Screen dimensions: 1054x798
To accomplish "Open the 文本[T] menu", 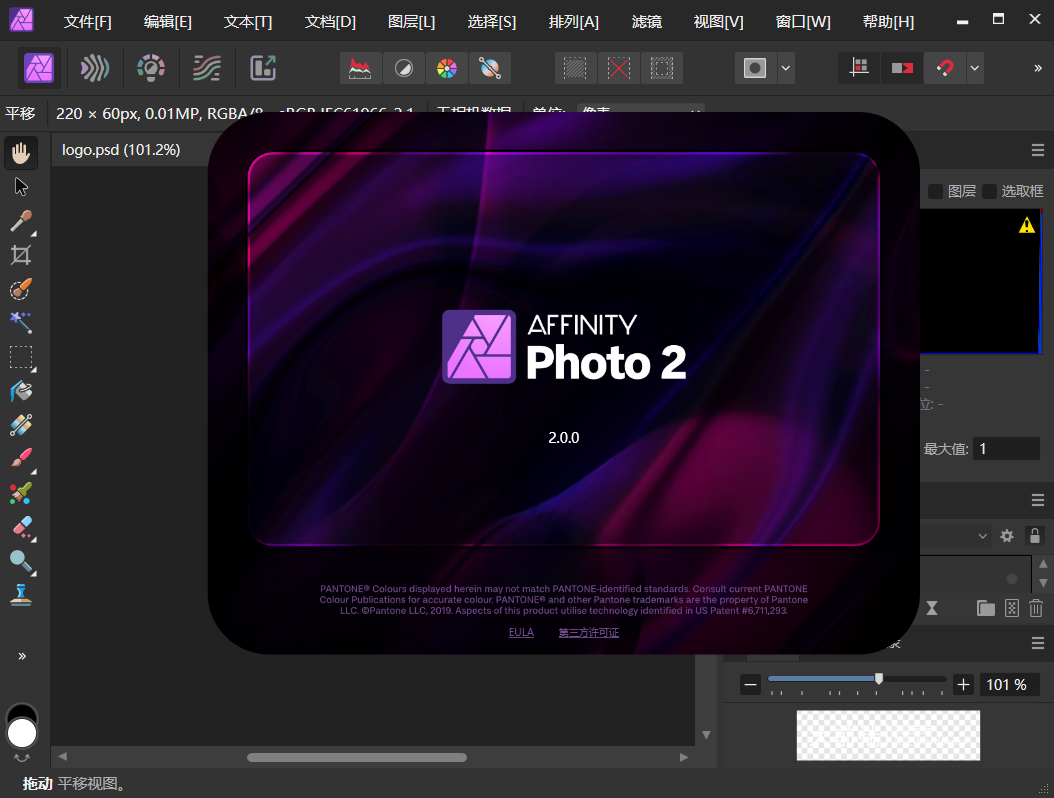I will (x=247, y=22).
